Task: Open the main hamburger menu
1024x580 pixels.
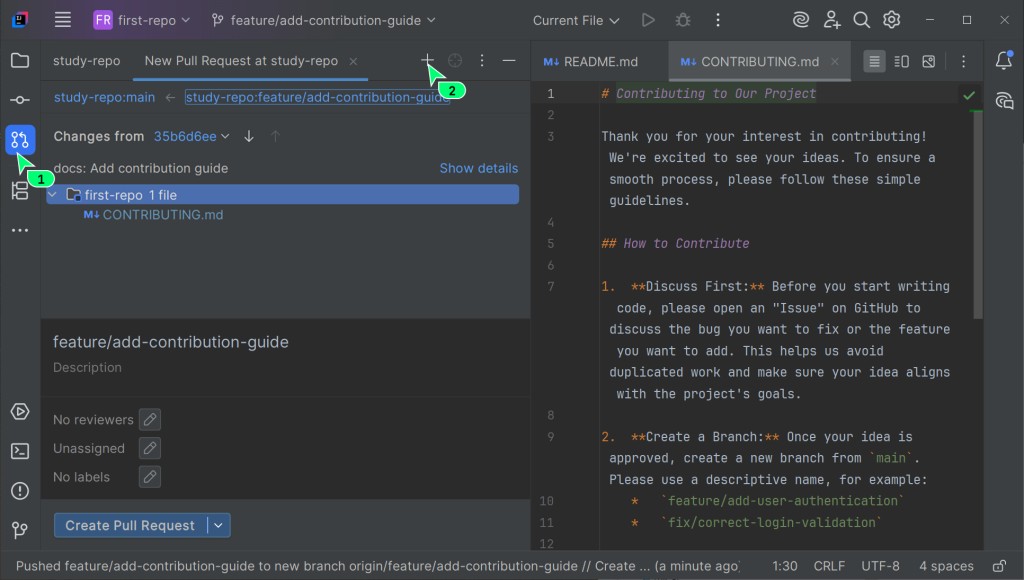Action: point(63,20)
